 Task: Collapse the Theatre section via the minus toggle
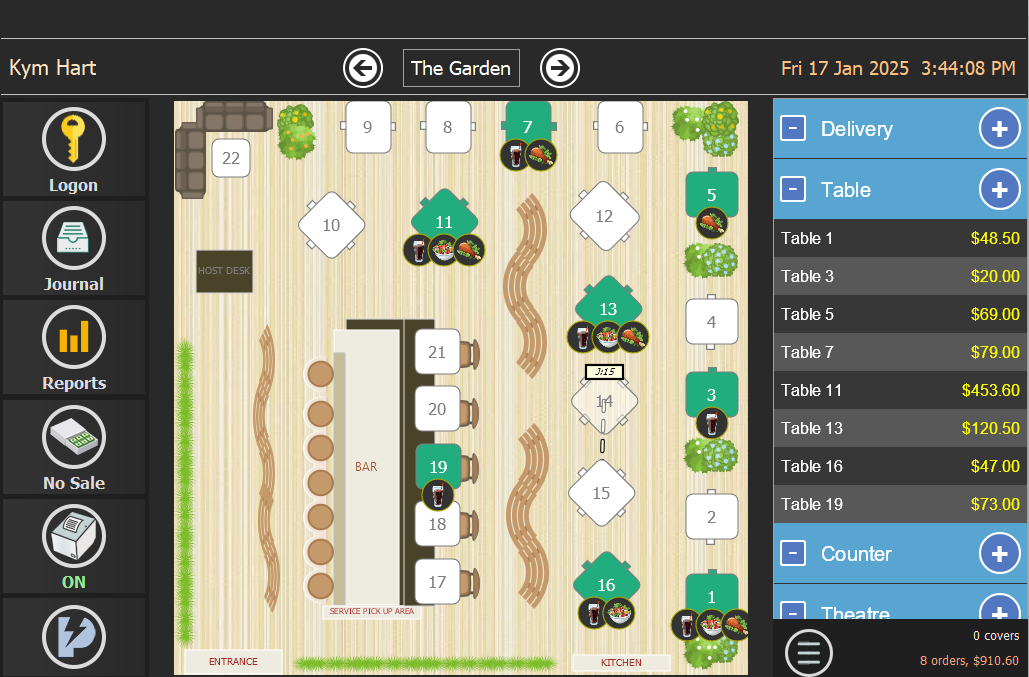(793, 613)
